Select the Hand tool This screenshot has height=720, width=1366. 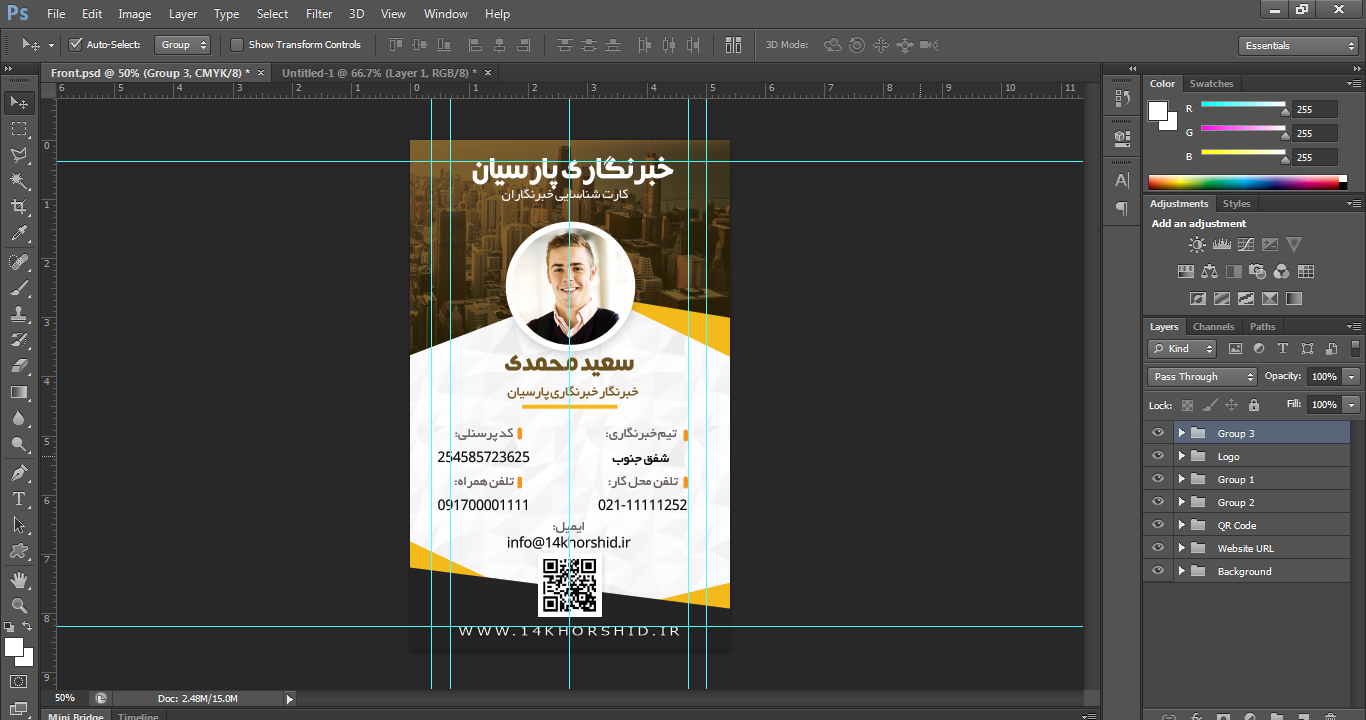[19, 579]
